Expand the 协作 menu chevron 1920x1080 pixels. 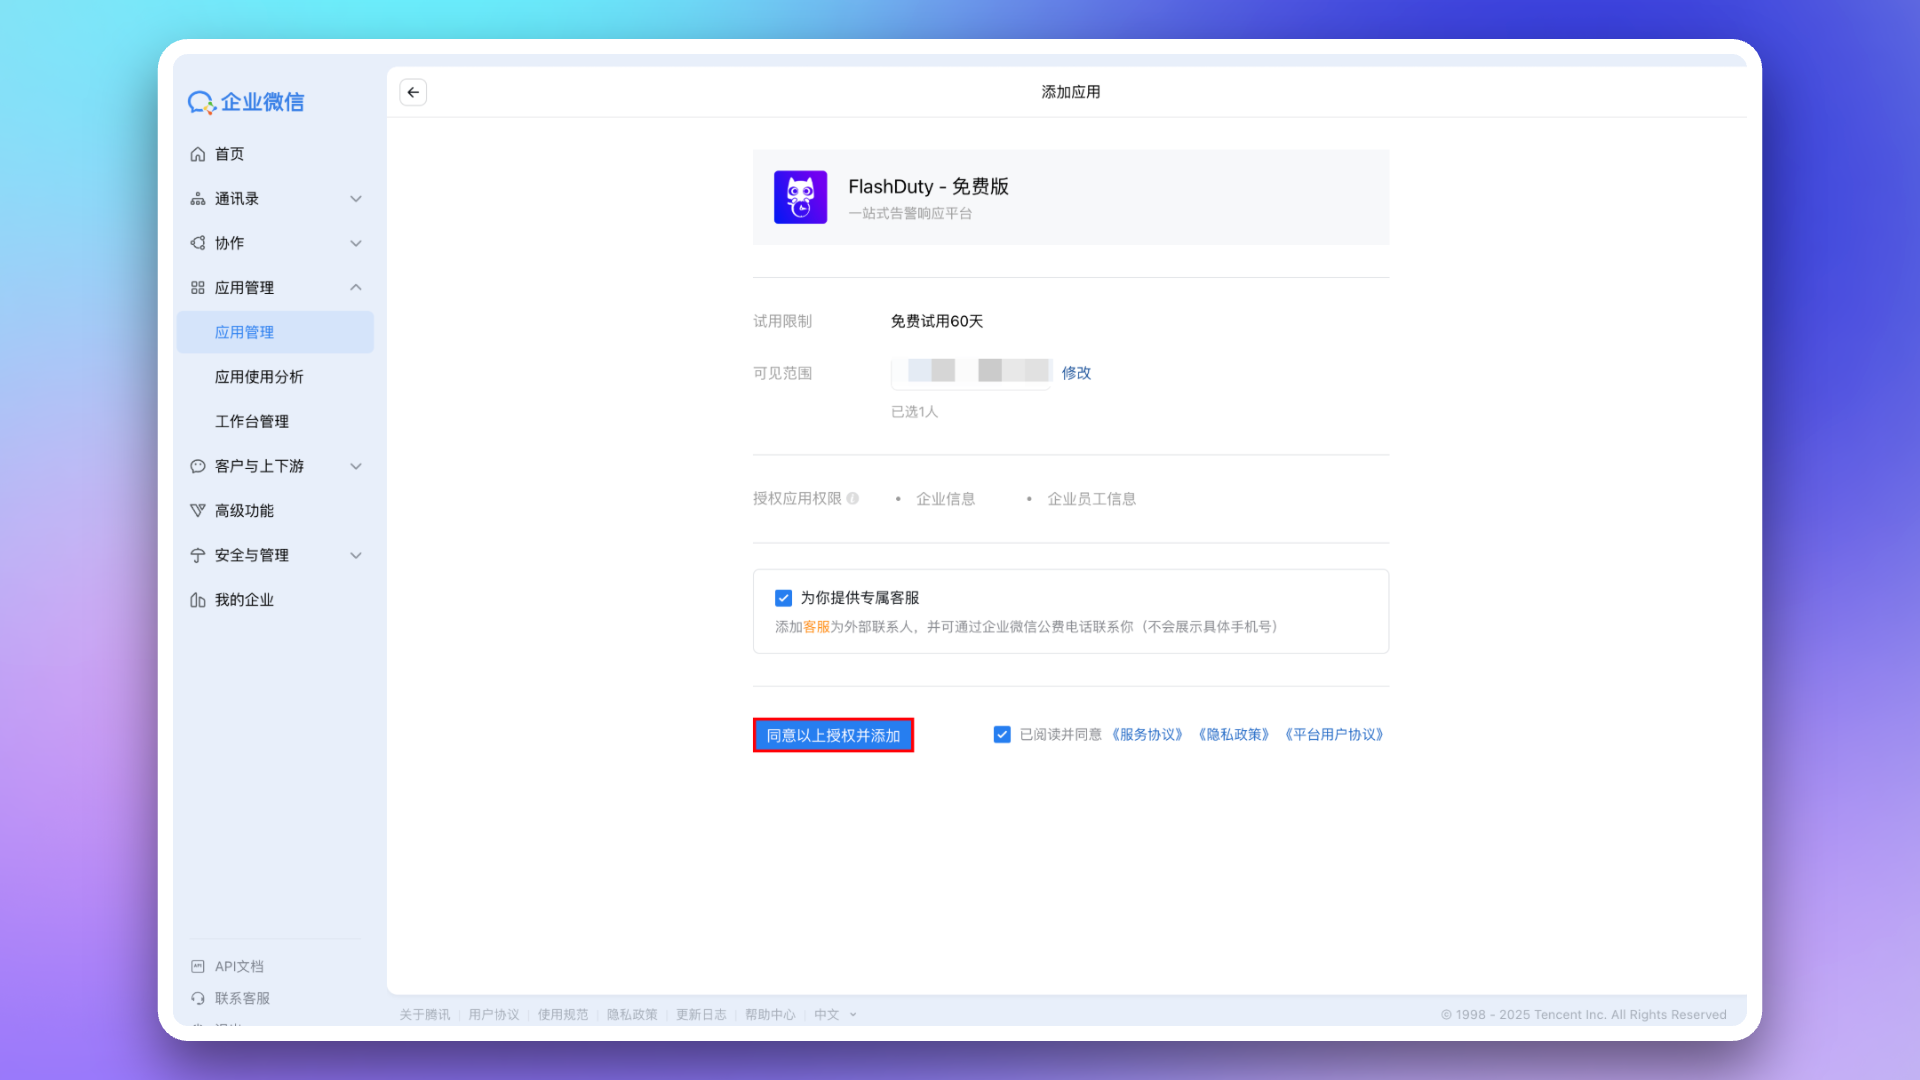[356, 243]
